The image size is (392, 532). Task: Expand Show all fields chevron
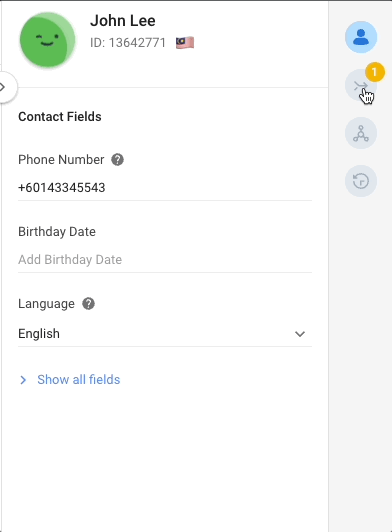(23, 380)
